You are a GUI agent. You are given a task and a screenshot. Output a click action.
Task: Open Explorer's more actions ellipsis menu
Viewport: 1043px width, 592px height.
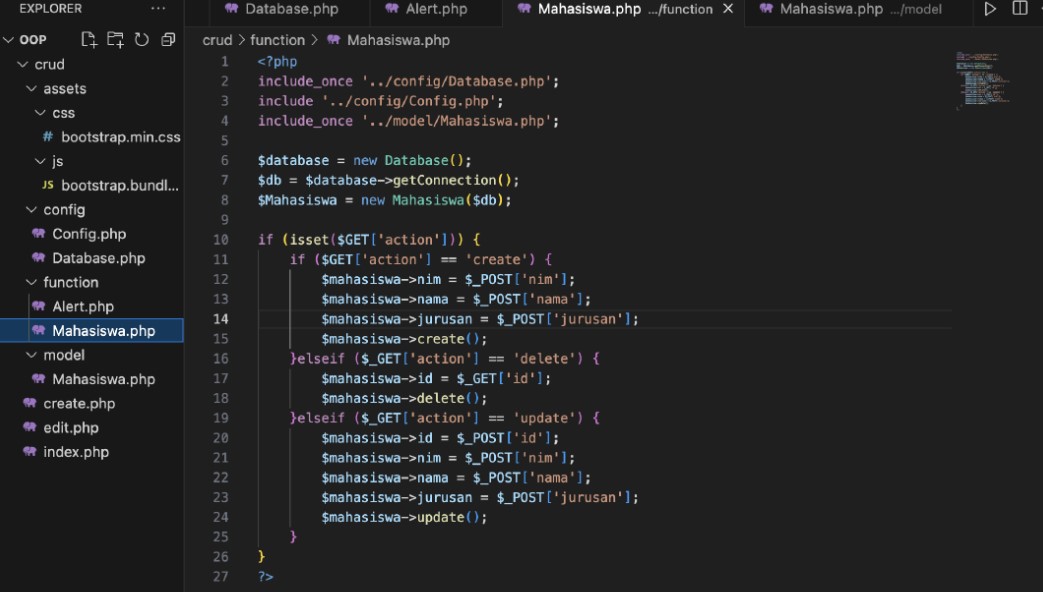(158, 9)
